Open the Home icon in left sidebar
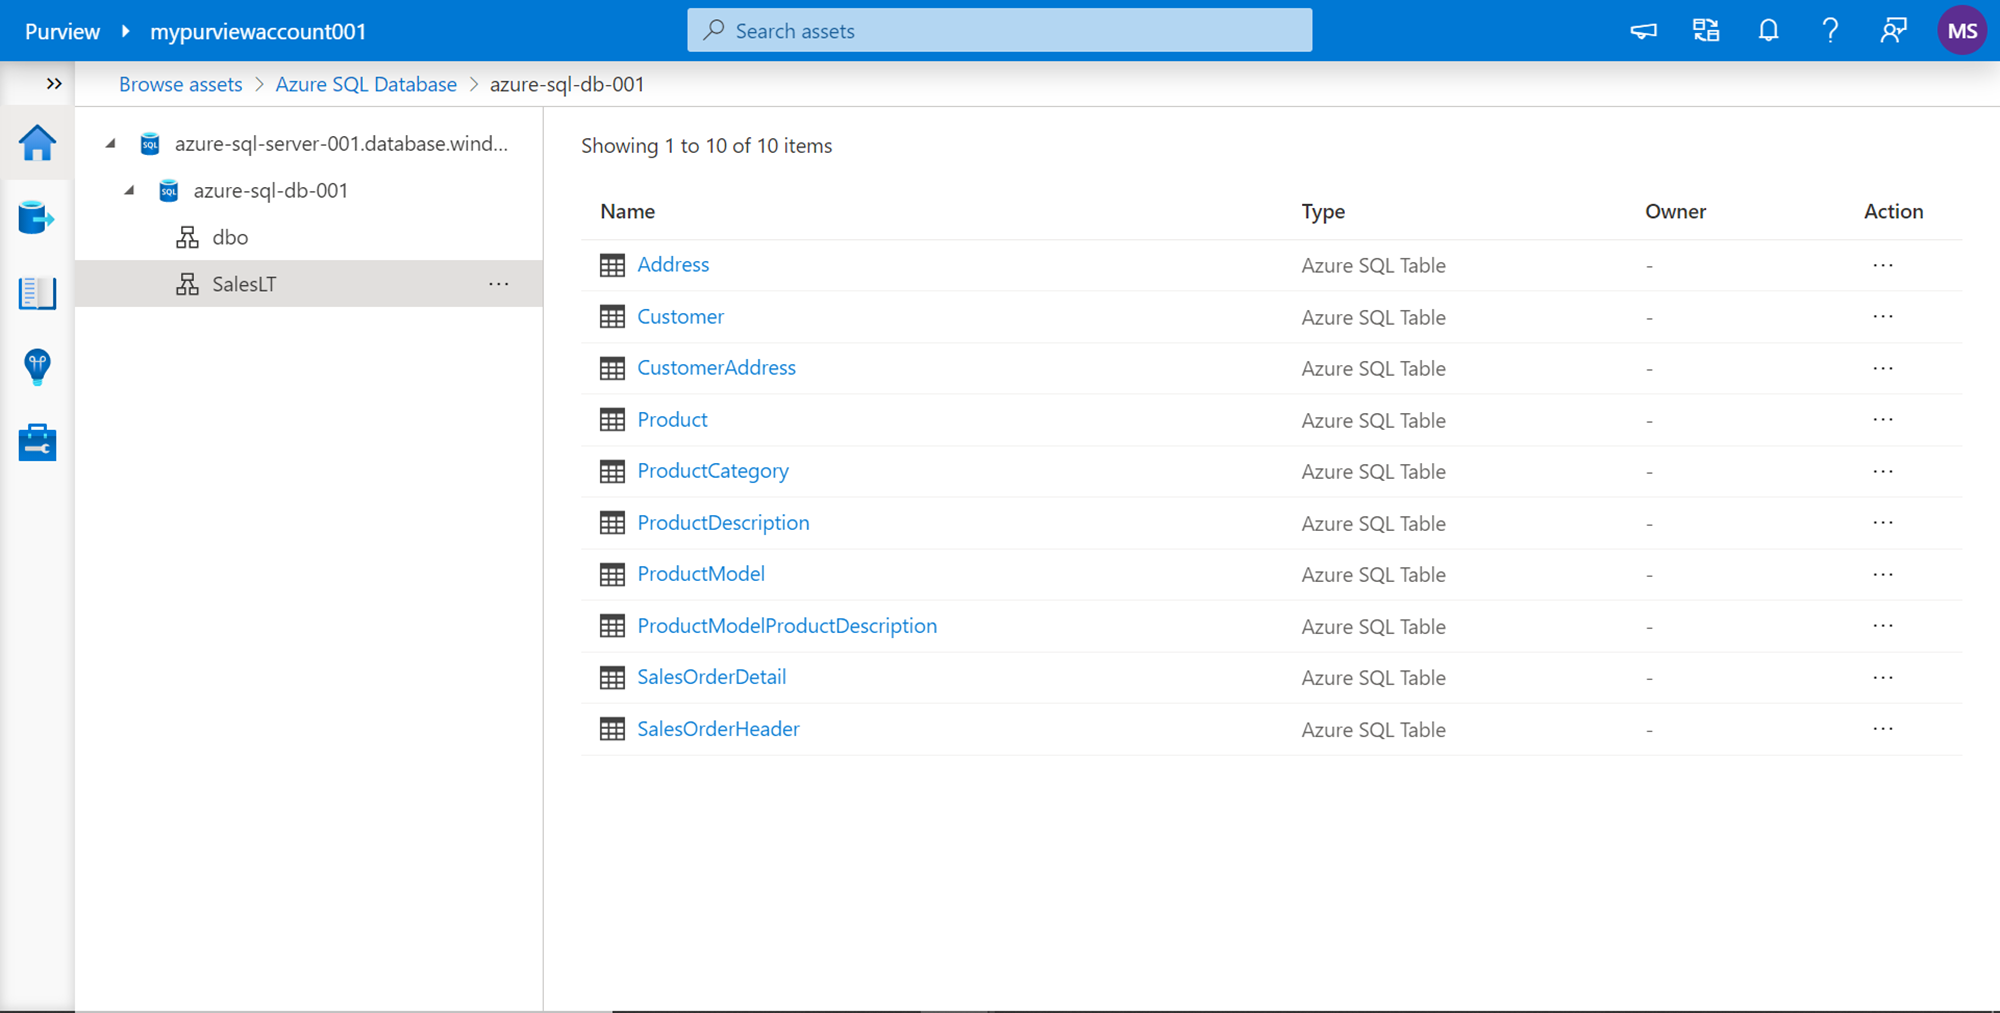The height and width of the screenshot is (1013, 2000). pyautogui.click(x=37, y=144)
